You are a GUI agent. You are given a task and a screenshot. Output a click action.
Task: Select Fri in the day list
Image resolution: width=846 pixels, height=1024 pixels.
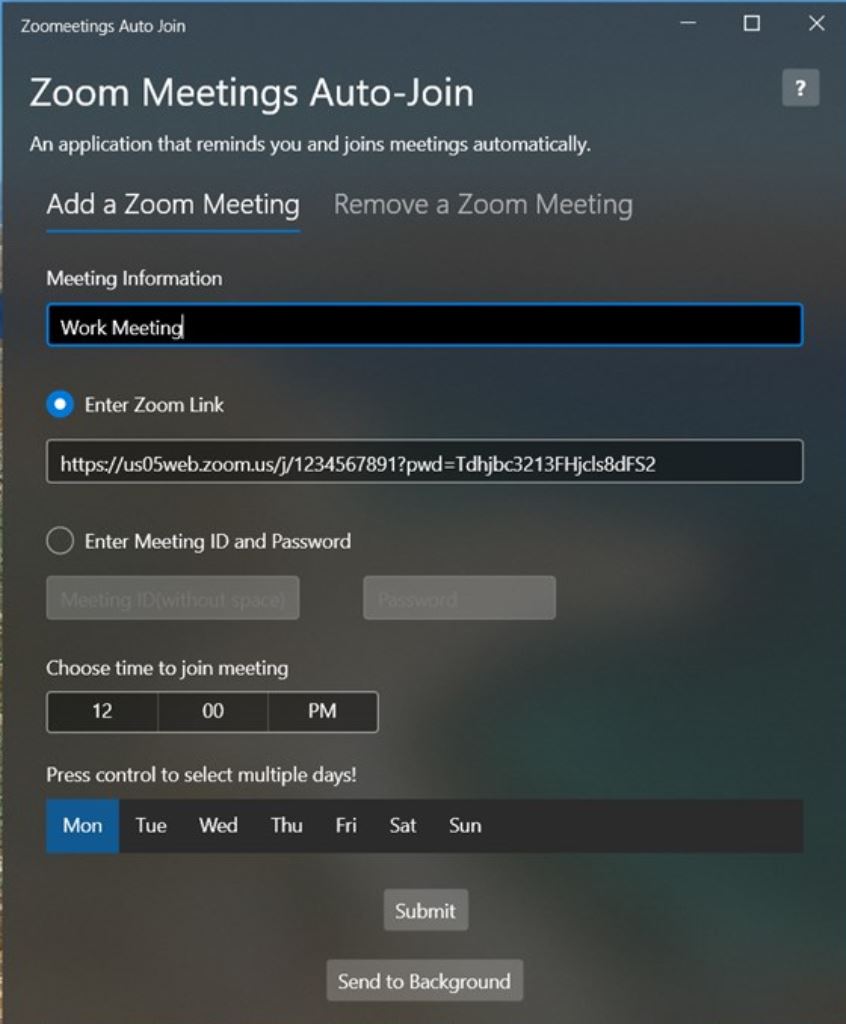(x=346, y=825)
